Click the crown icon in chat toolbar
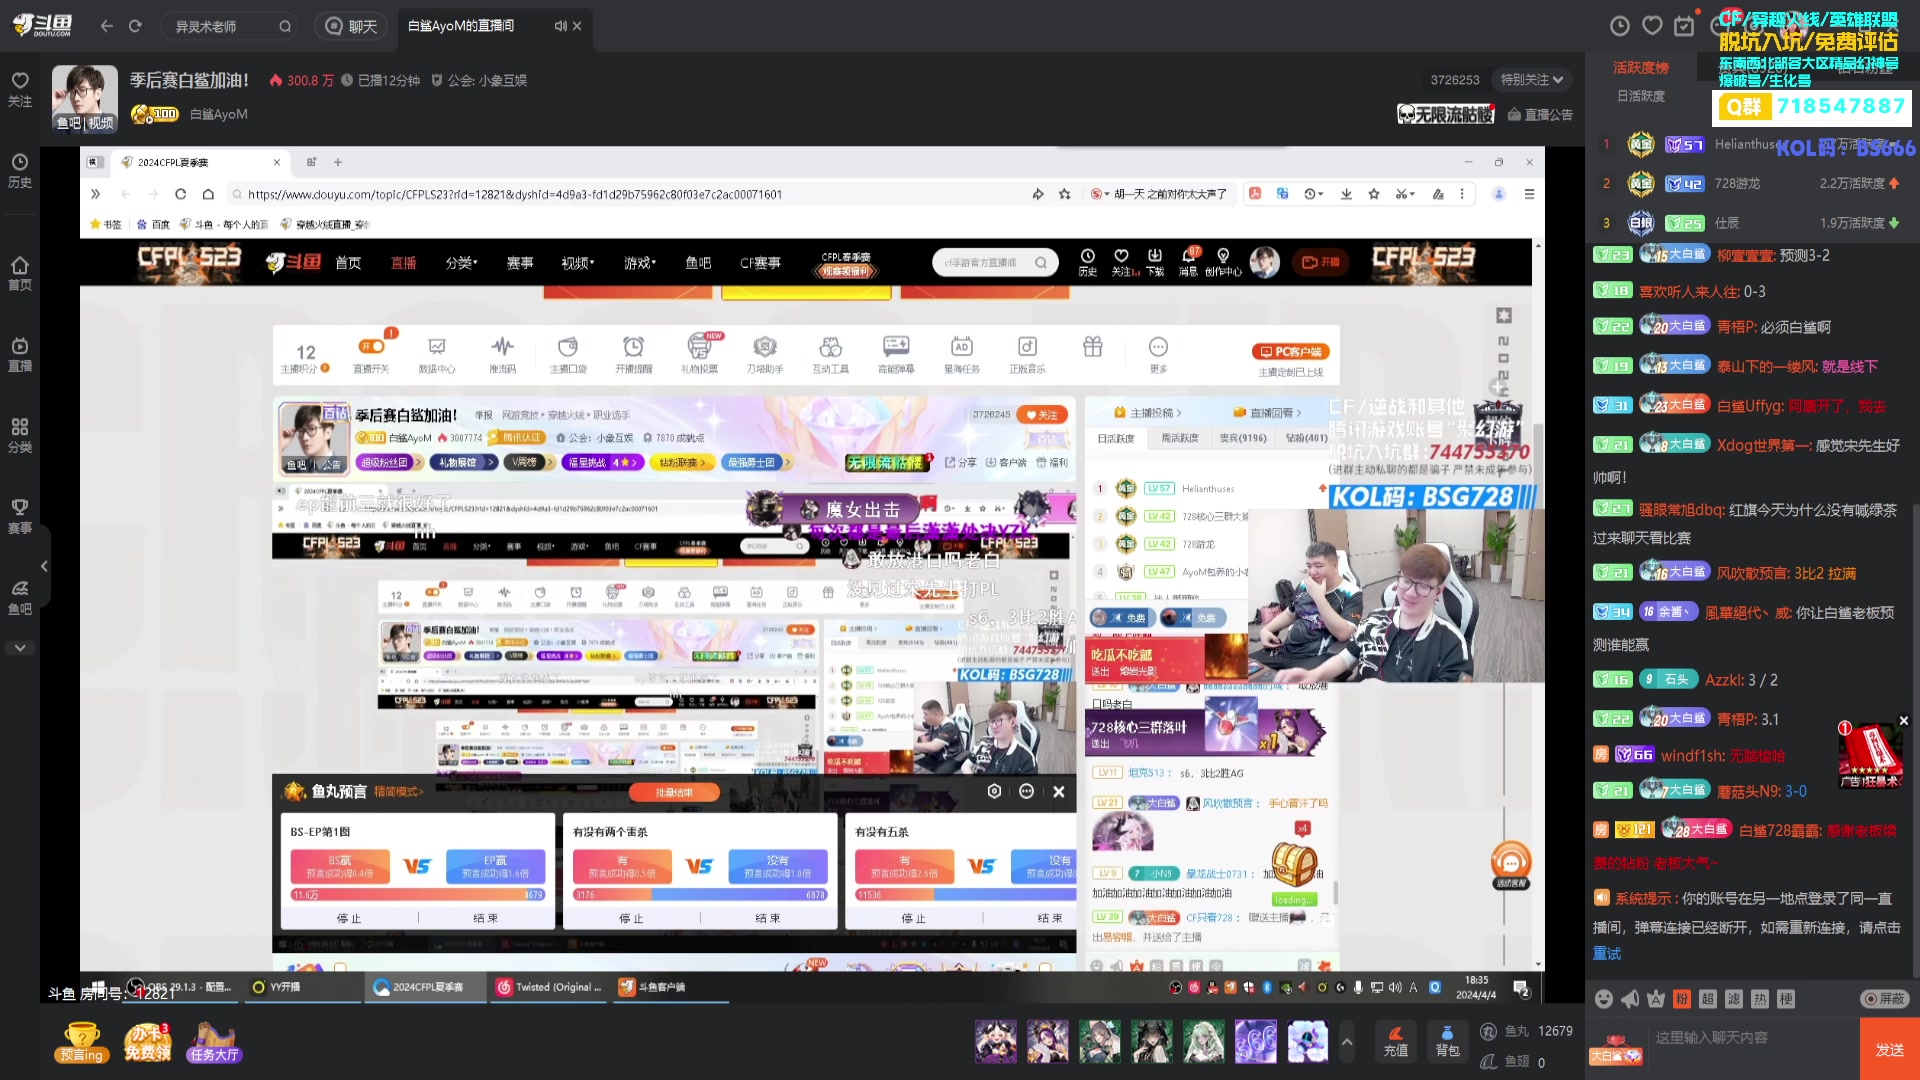The width and height of the screenshot is (1920, 1080). coord(1656,999)
